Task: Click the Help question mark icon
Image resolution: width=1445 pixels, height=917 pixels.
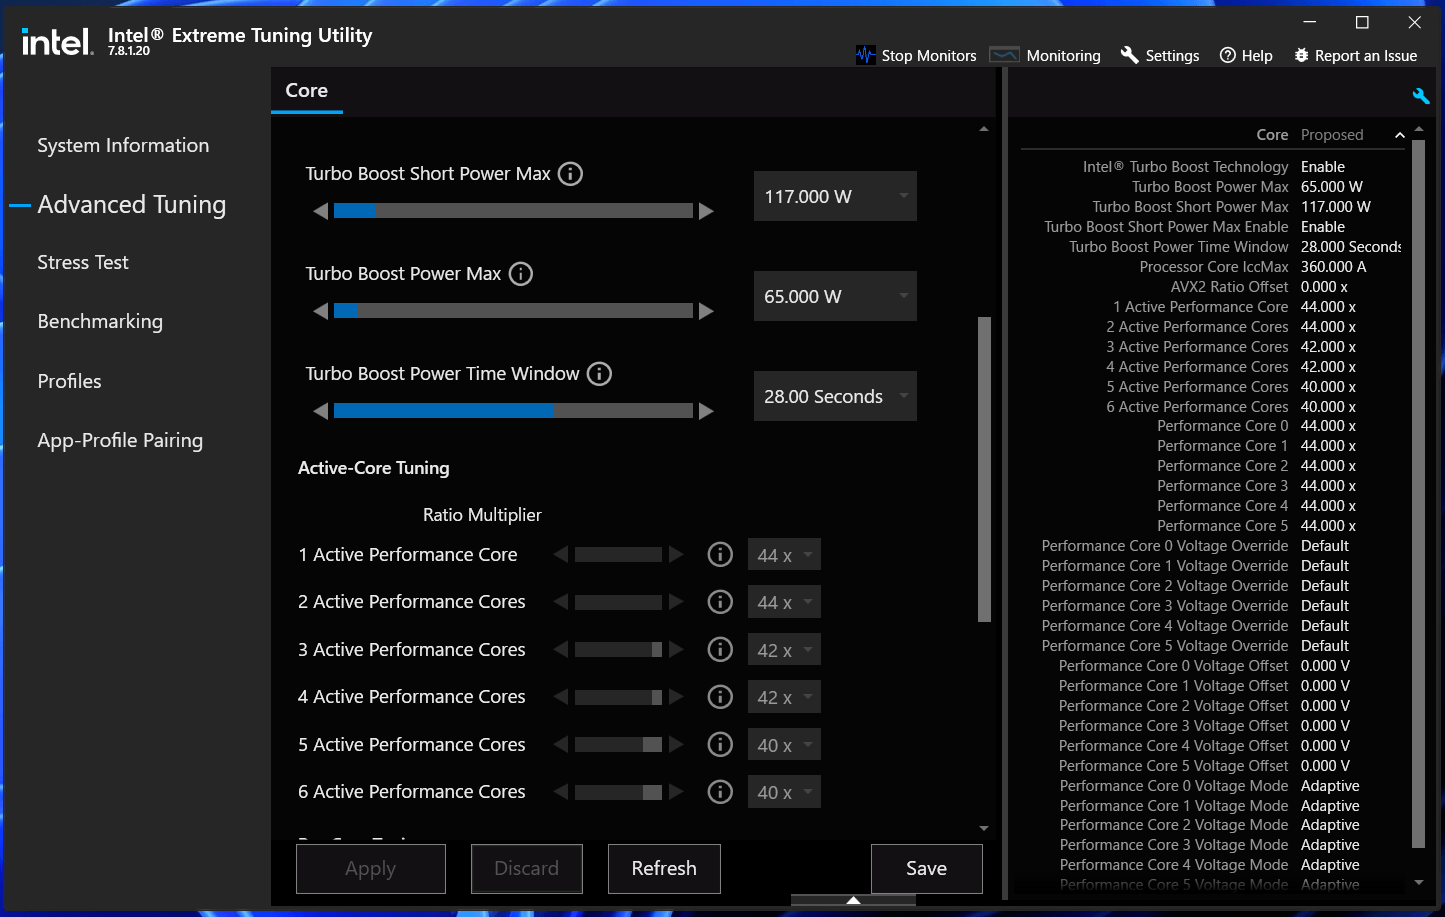Action: click(x=1228, y=55)
